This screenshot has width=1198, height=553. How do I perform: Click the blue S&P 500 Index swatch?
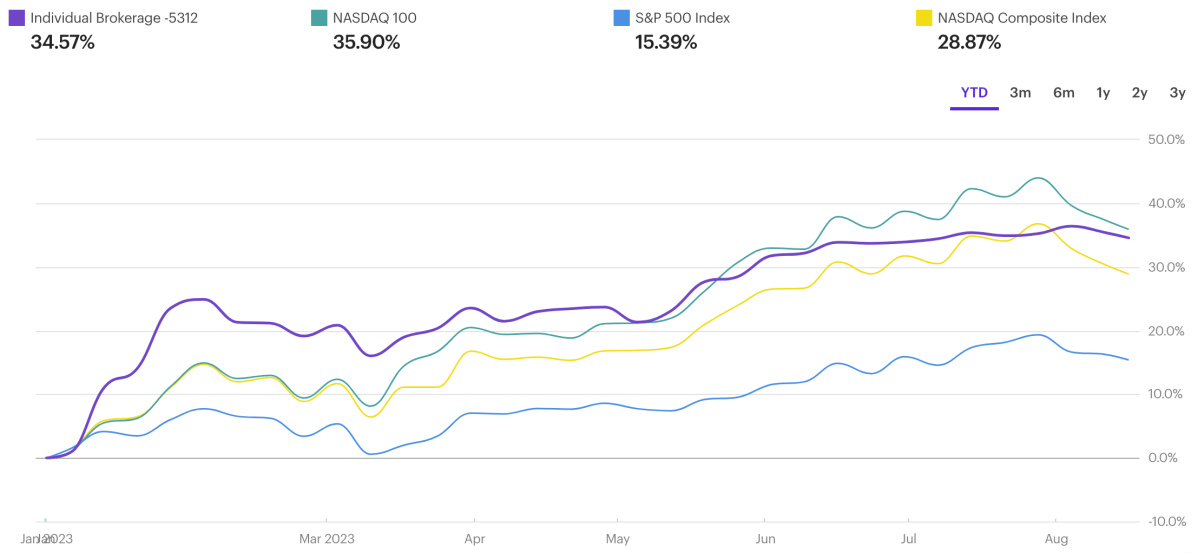(620, 18)
